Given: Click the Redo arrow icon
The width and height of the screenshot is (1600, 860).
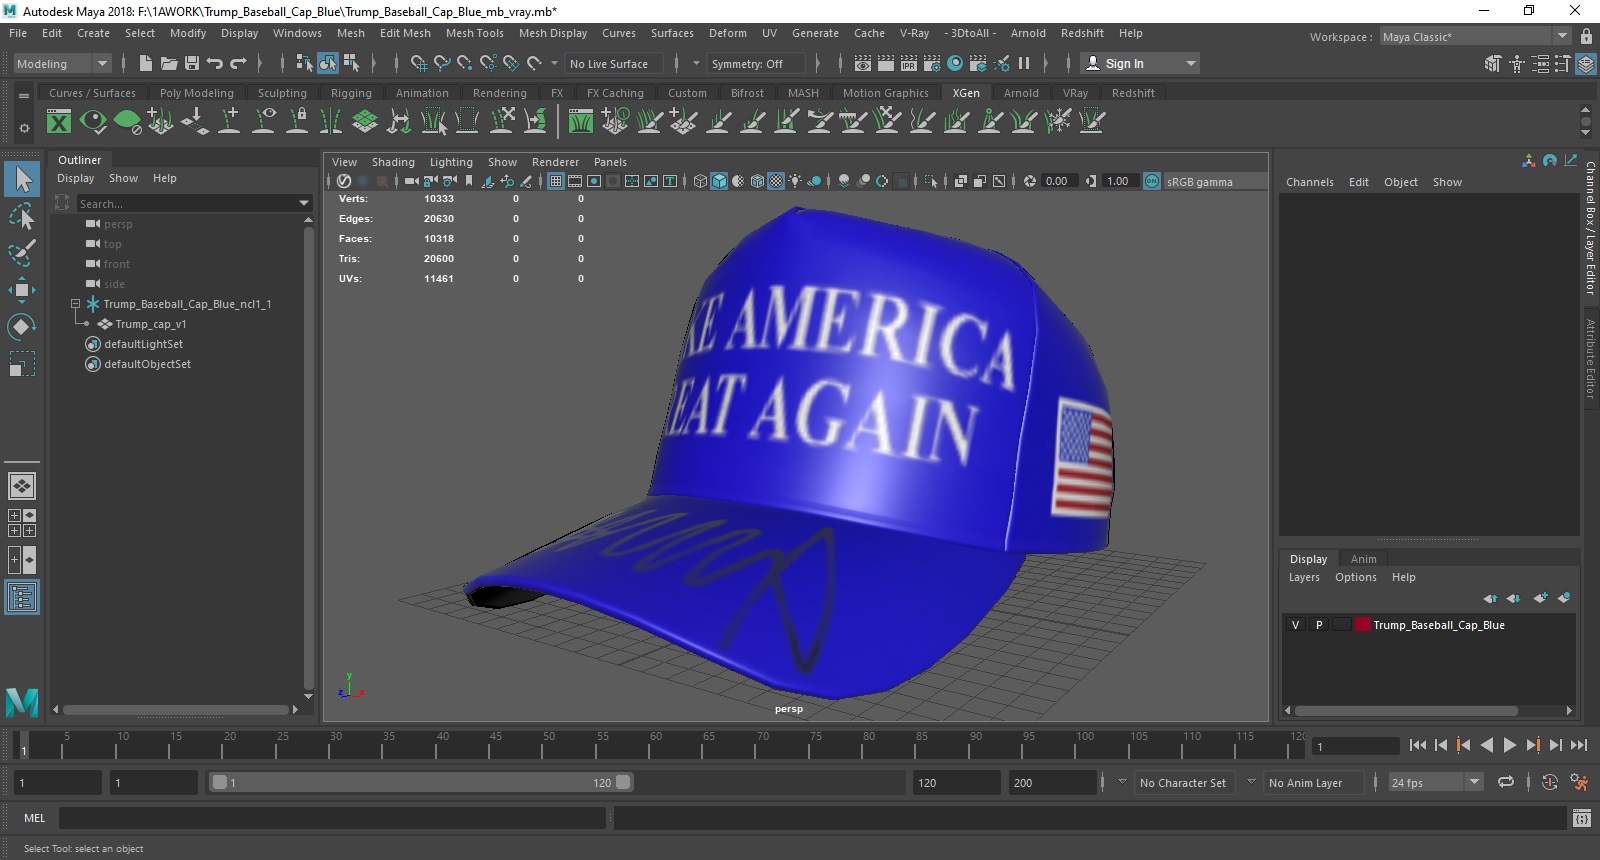Looking at the screenshot, I should pos(238,63).
